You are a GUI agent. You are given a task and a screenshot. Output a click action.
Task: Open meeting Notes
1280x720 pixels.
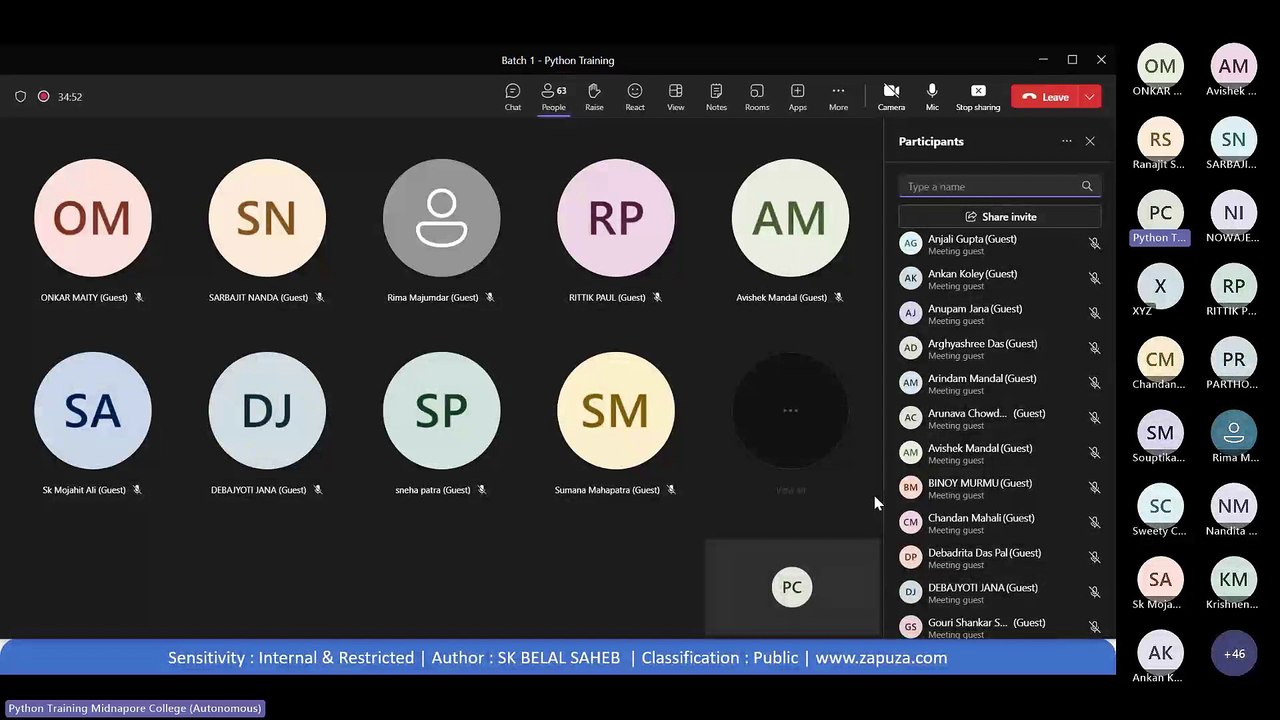pyautogui.click(x=716, y=96)
